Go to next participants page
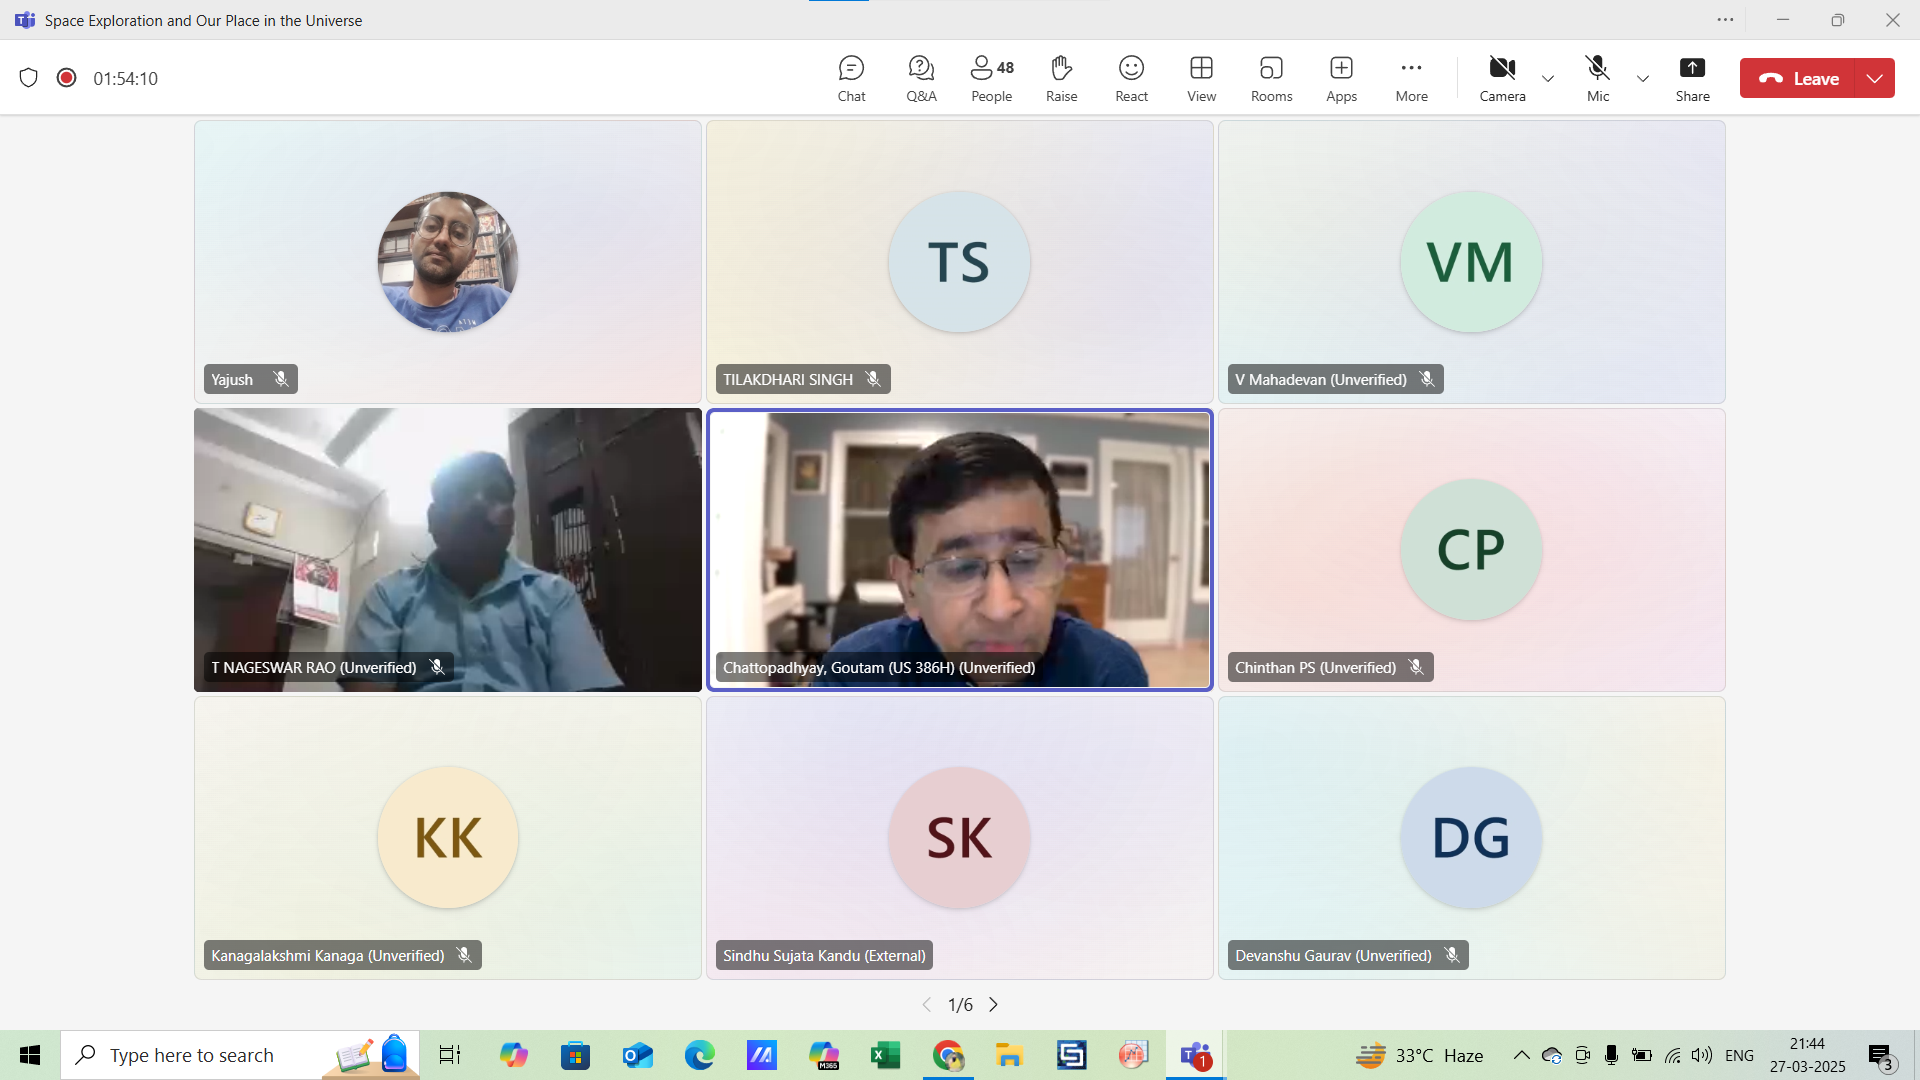The height and width of the screenshot is (1080, 1920). point(993,1004)
